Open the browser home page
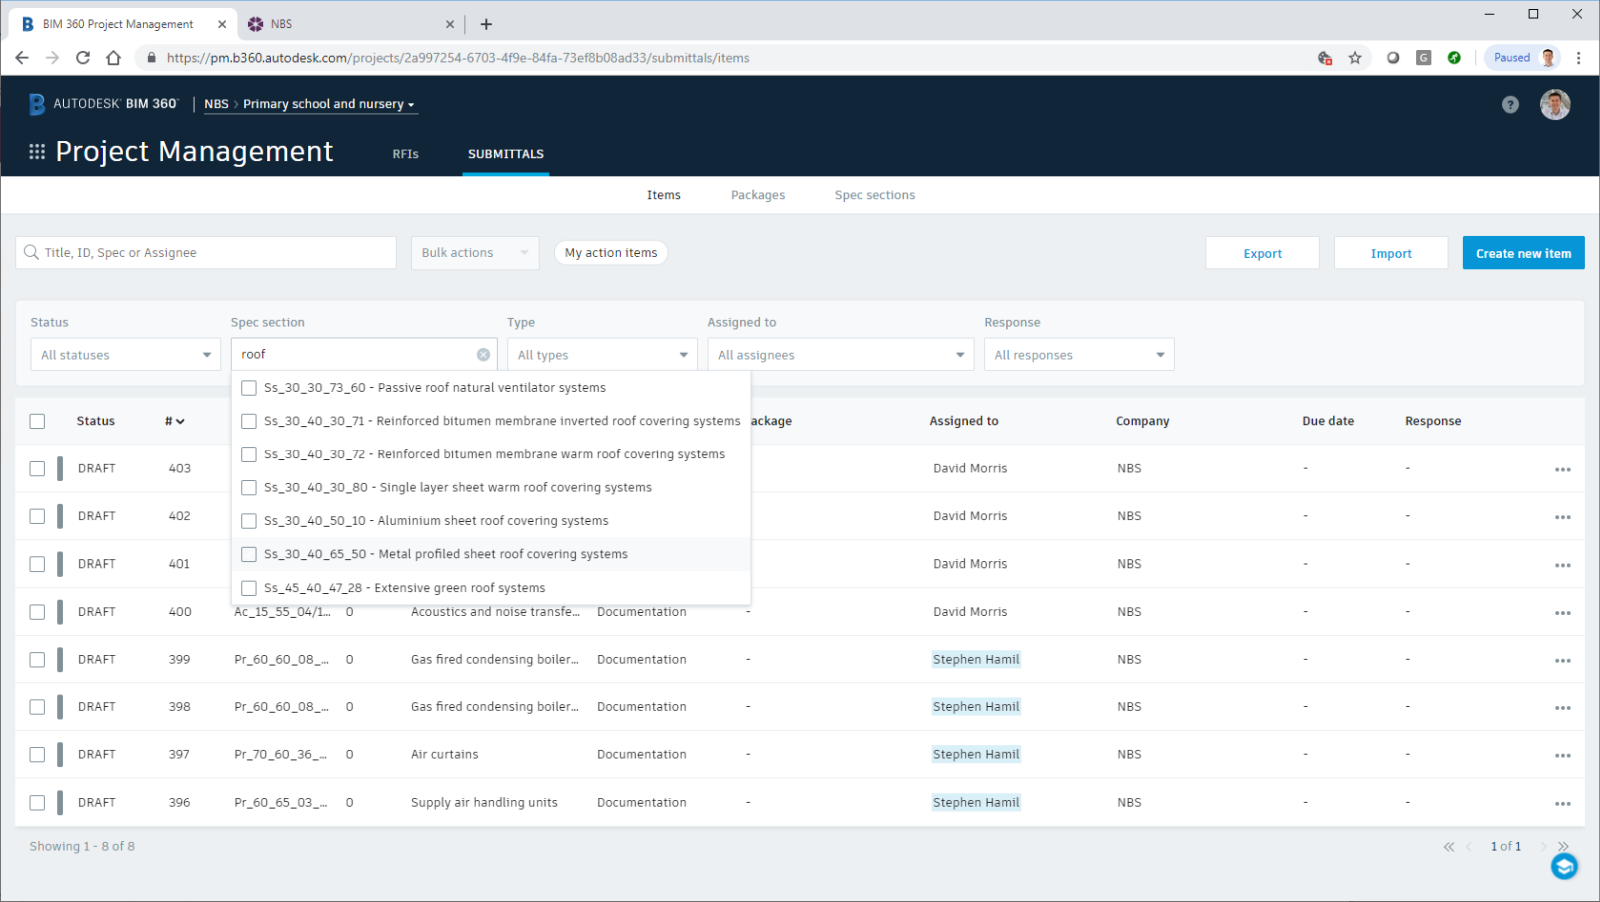This screenshot has width=1600, height=902. tap(114, 58)
